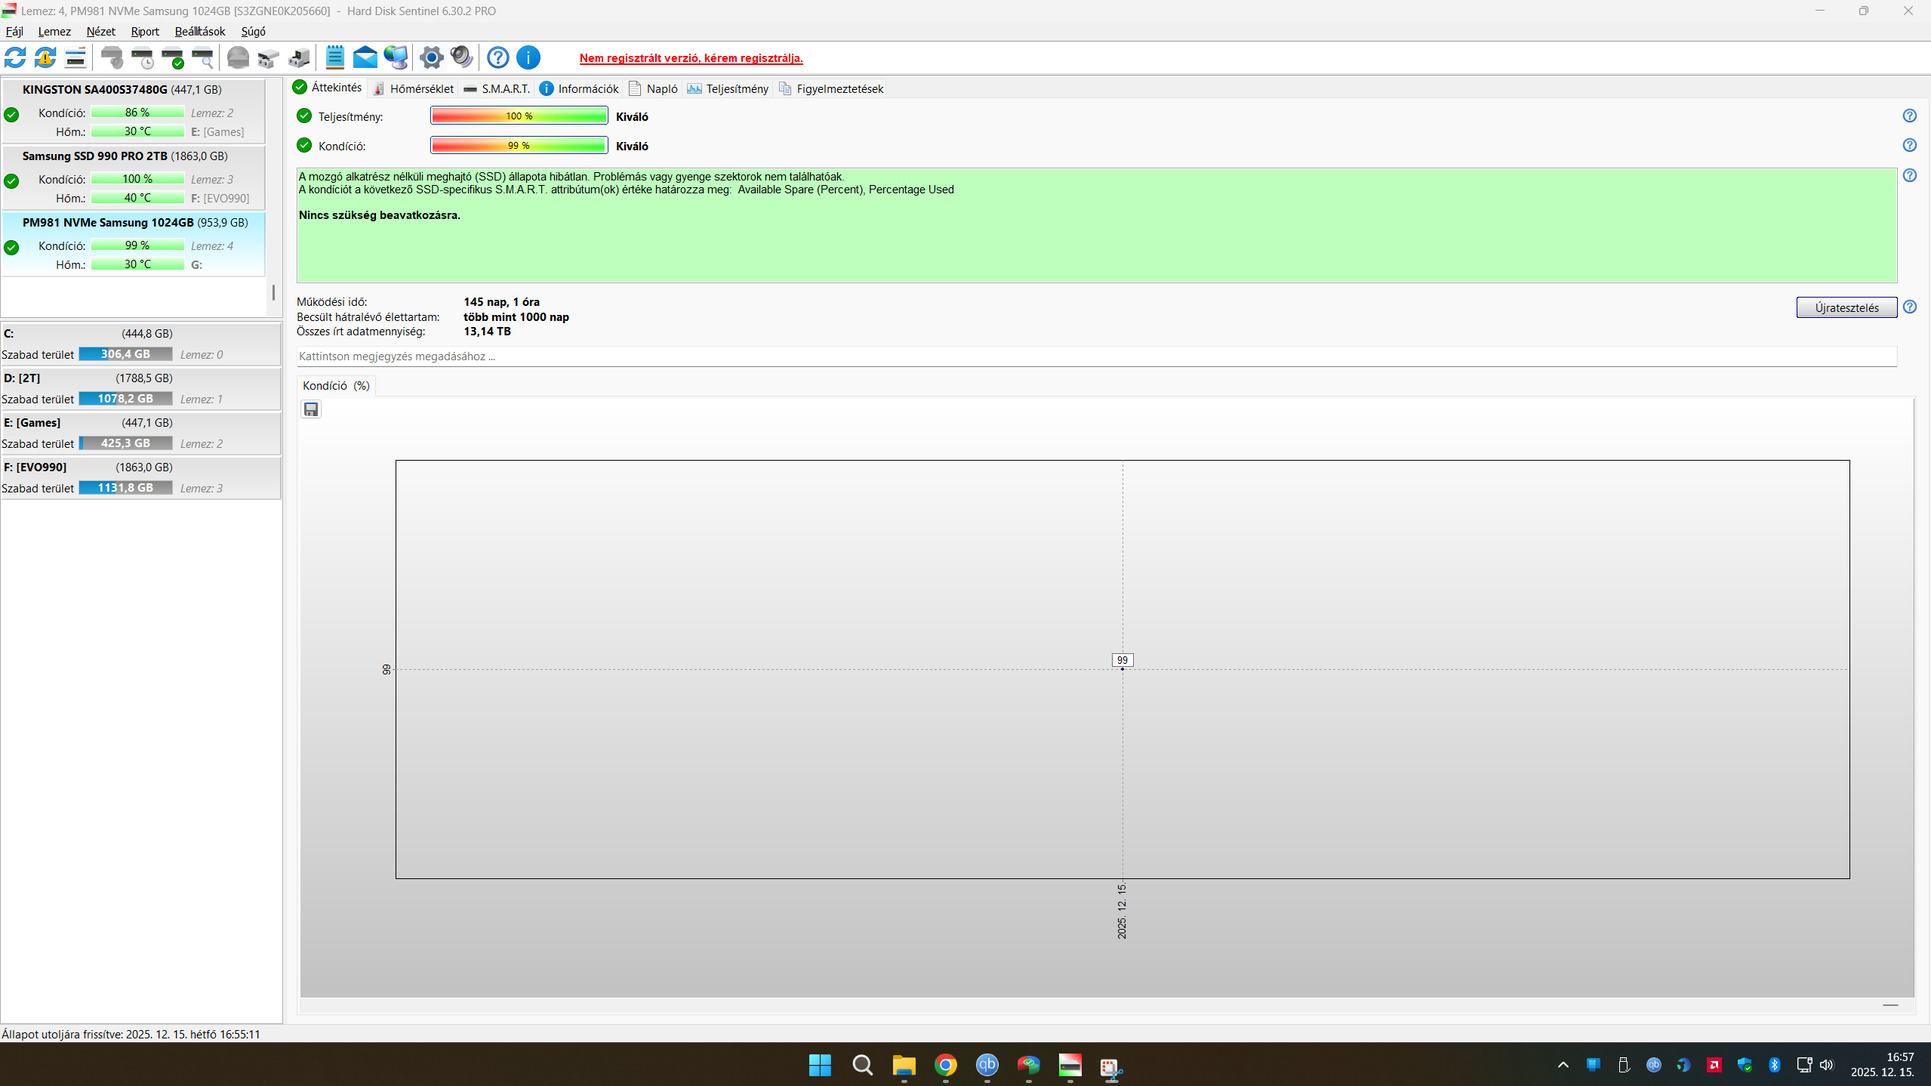Click the disk with green check icon

coord(173,58)
